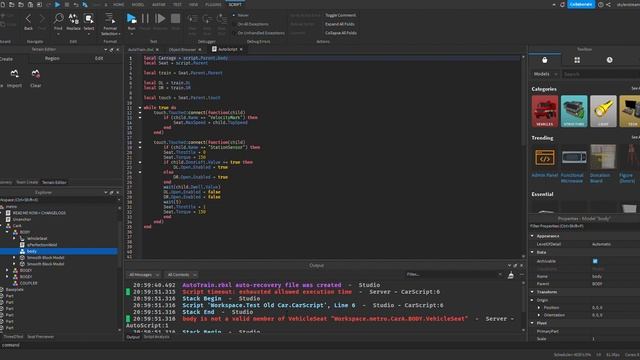The image size is (640, 360).
Task: Open the All Contexts output filter dropdown
Action: (x=182, y=275)
